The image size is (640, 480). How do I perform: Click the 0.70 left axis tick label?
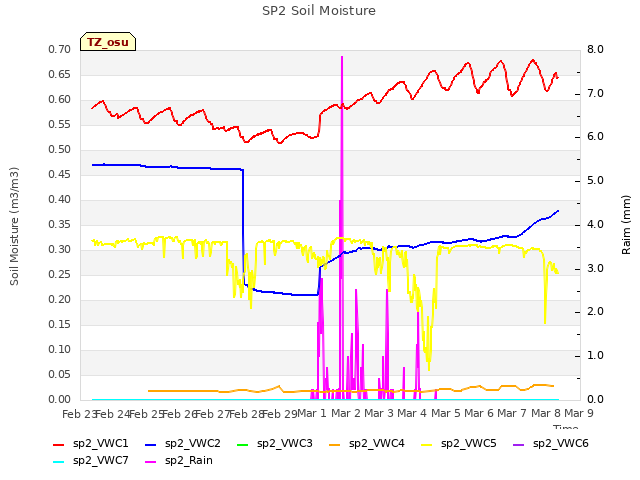60,49
